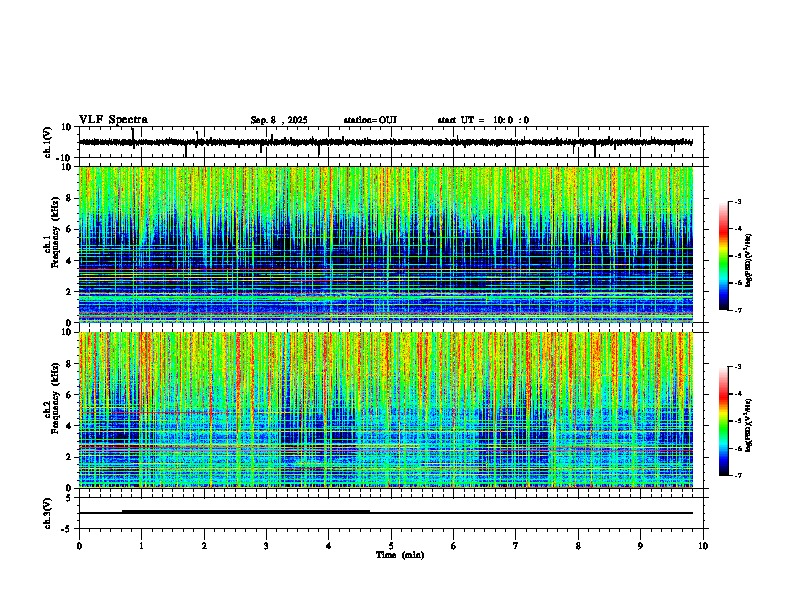
Task: Click the "-3" label on ch.1 colorbar
Action: point(738,201)
